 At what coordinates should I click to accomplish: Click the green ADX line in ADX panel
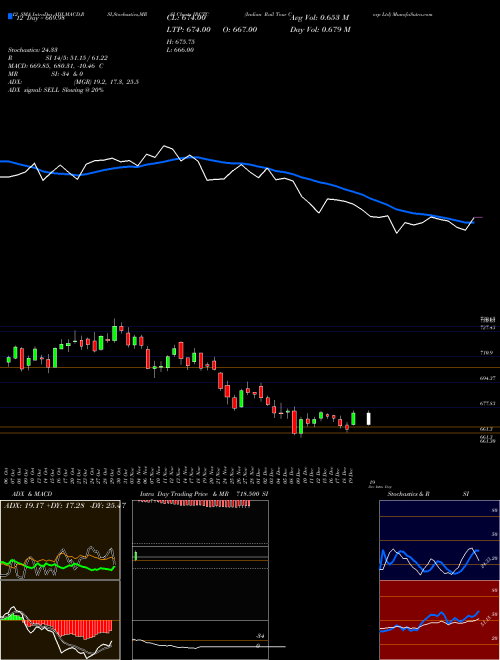(58, 567)
